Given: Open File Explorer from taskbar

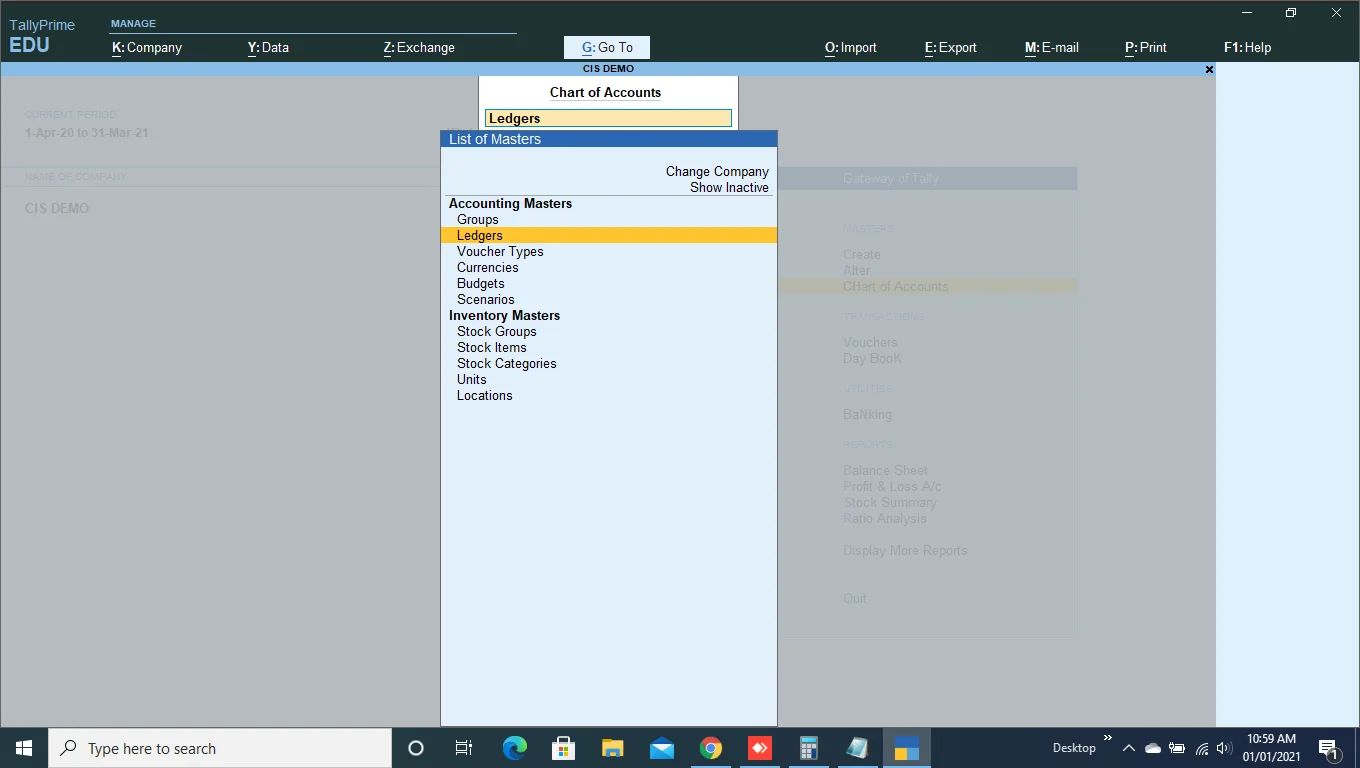Looking at the screenshot, I should [x=612, y=748].
